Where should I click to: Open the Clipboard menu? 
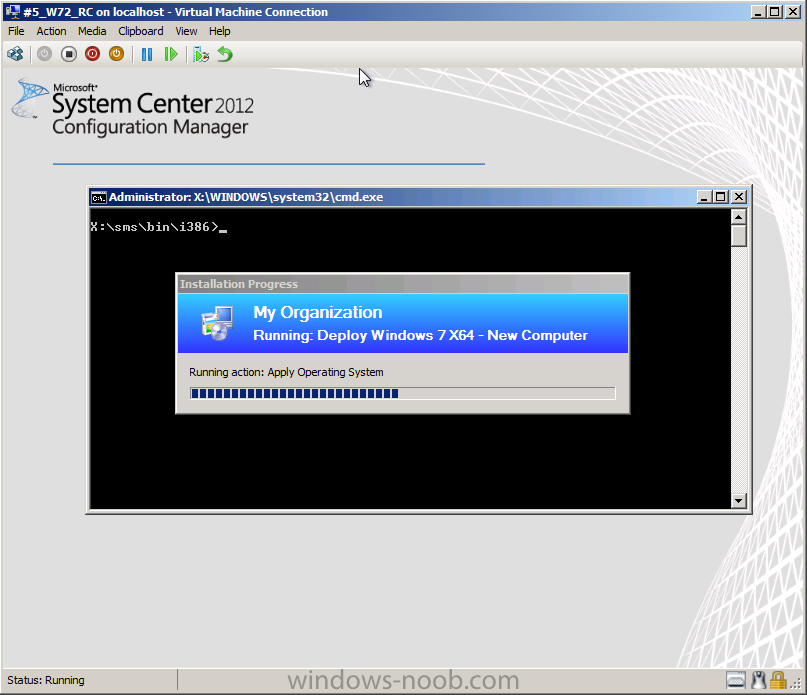click(141, 31)
